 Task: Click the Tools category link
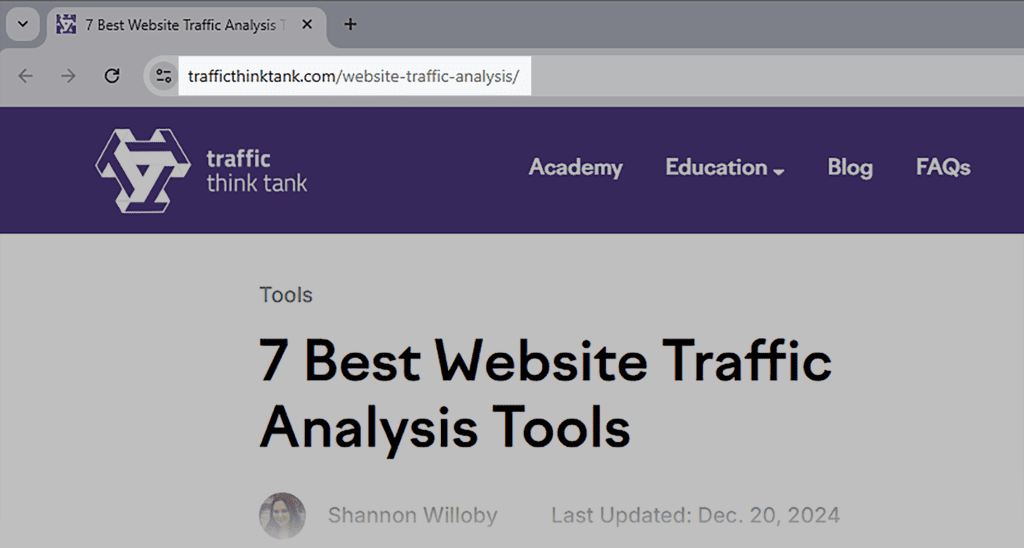click(x=286, y=295)
